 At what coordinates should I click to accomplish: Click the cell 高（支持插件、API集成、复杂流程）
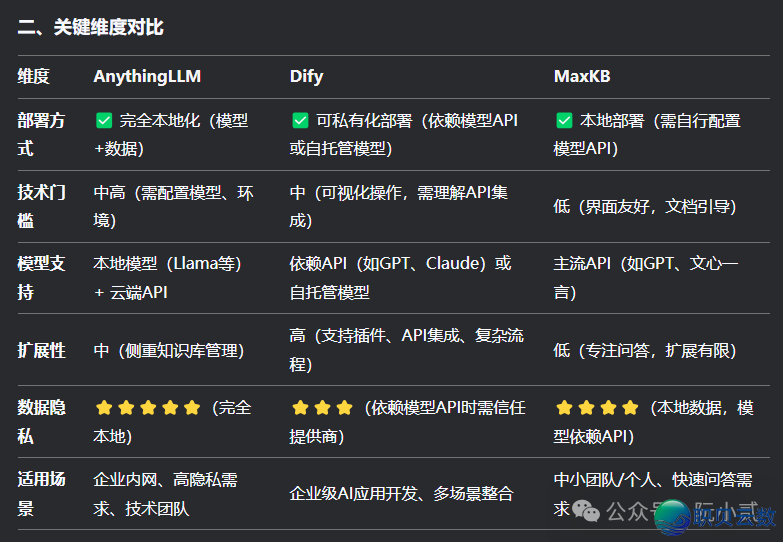click(x=406, y=350)
